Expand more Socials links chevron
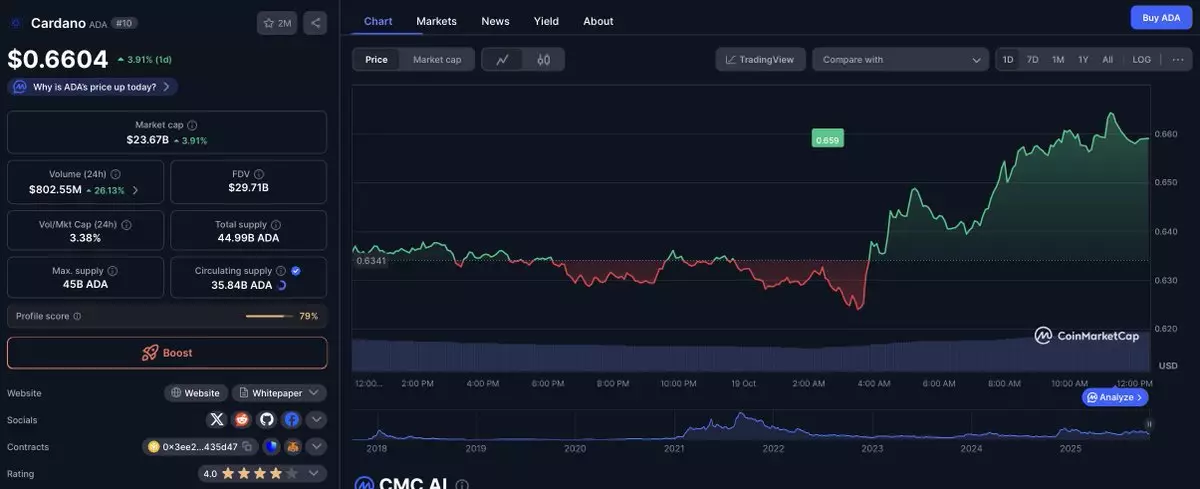Screen dimensions: 1200x489 click(316, 420)
